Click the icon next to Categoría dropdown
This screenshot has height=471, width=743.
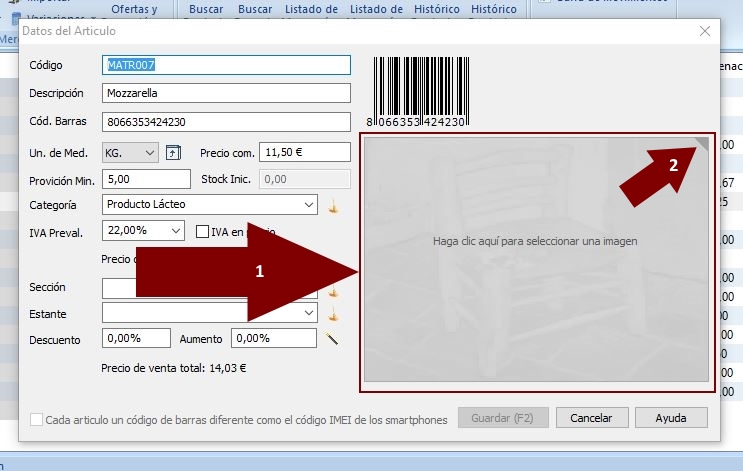[x=334, y=206]
